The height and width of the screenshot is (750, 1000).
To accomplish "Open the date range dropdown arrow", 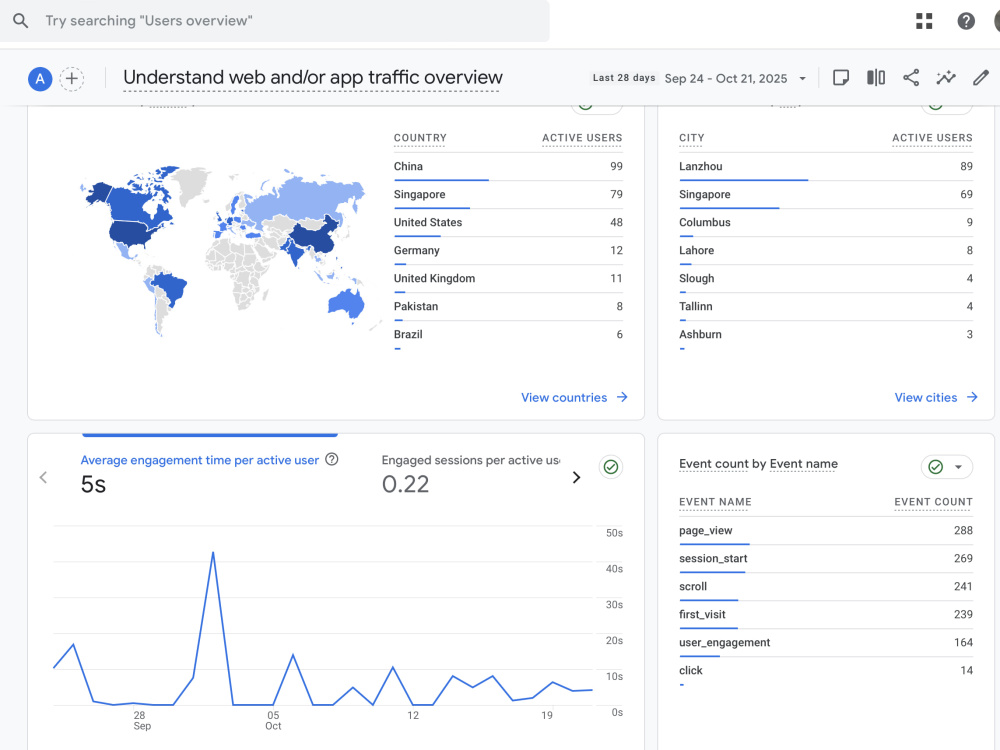I will click(x=802, y=78).
